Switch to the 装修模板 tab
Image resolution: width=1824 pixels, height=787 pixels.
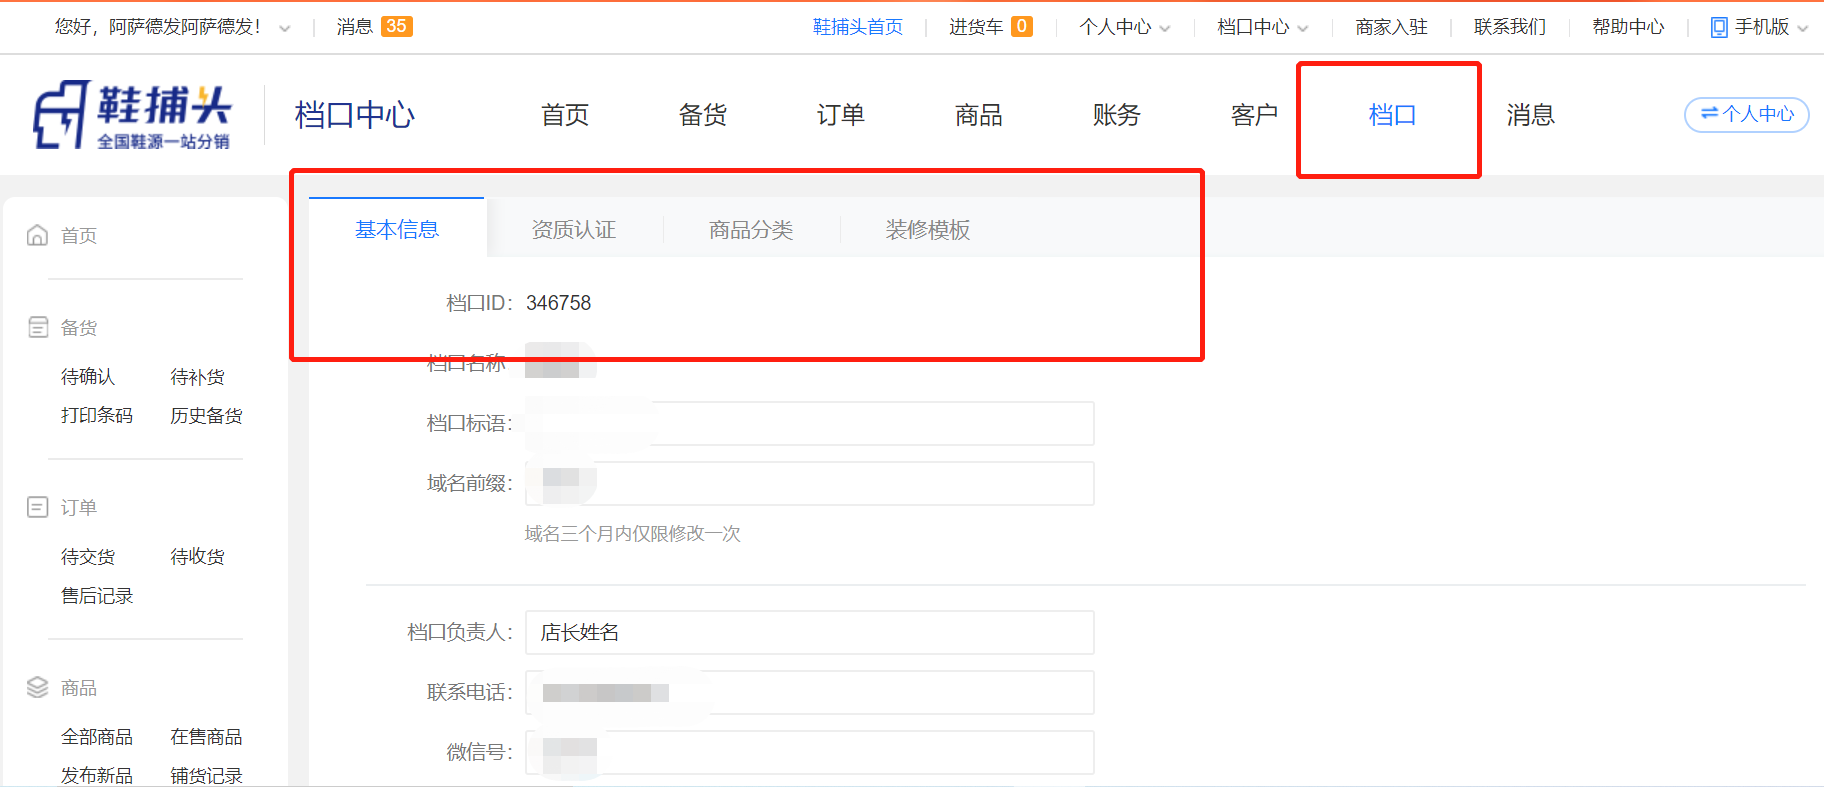(927, 230)
